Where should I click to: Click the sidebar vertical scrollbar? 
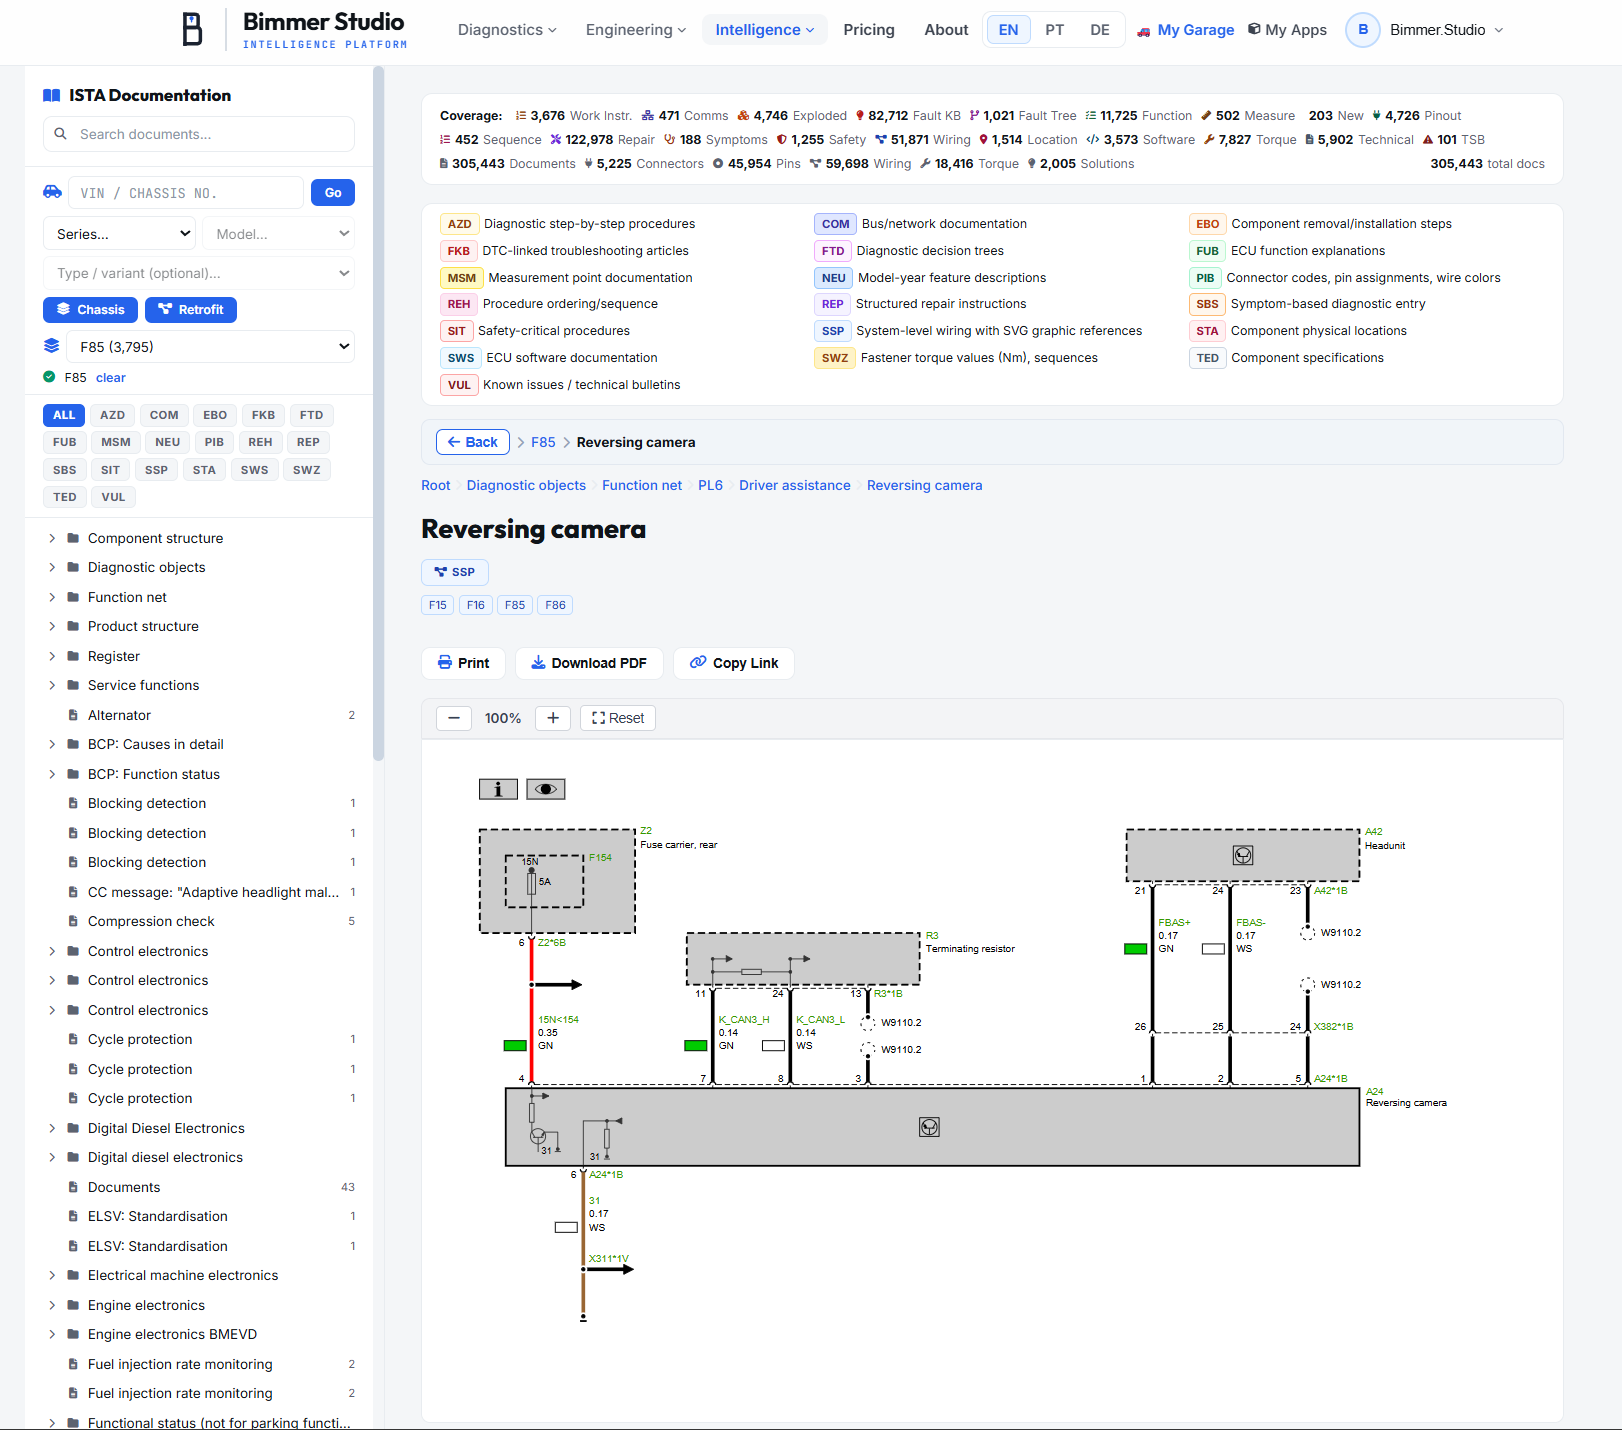pos(378,413)
